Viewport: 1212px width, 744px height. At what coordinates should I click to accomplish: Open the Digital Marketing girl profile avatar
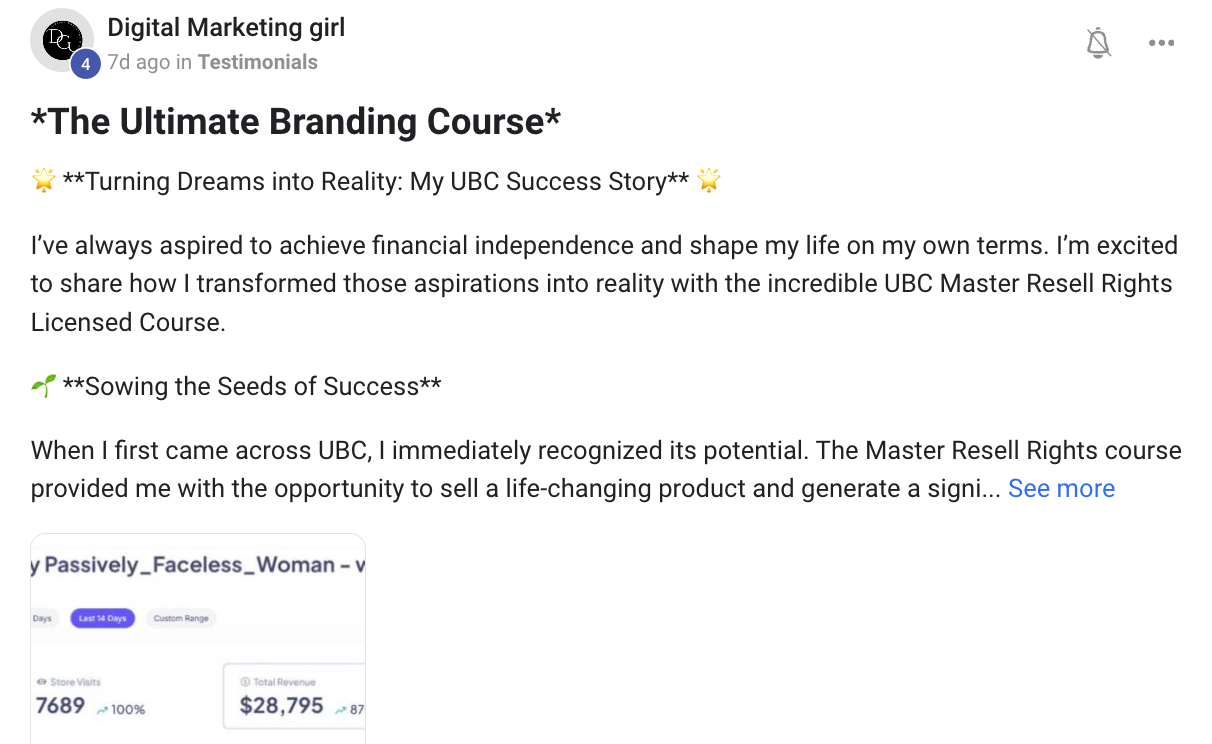(x=62, y=40)
